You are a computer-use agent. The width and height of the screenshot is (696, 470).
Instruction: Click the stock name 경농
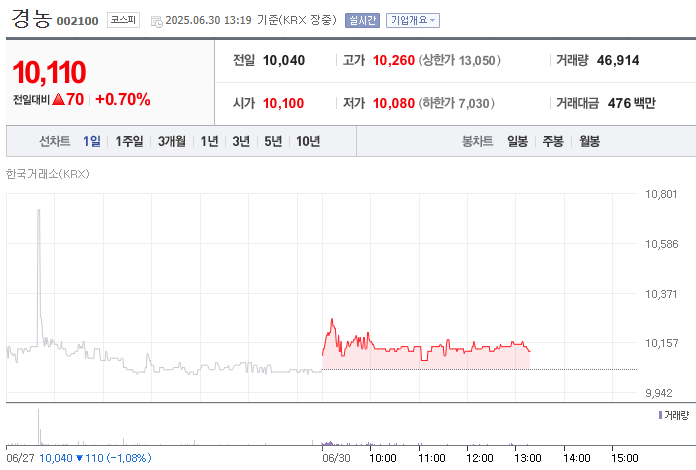31,19
